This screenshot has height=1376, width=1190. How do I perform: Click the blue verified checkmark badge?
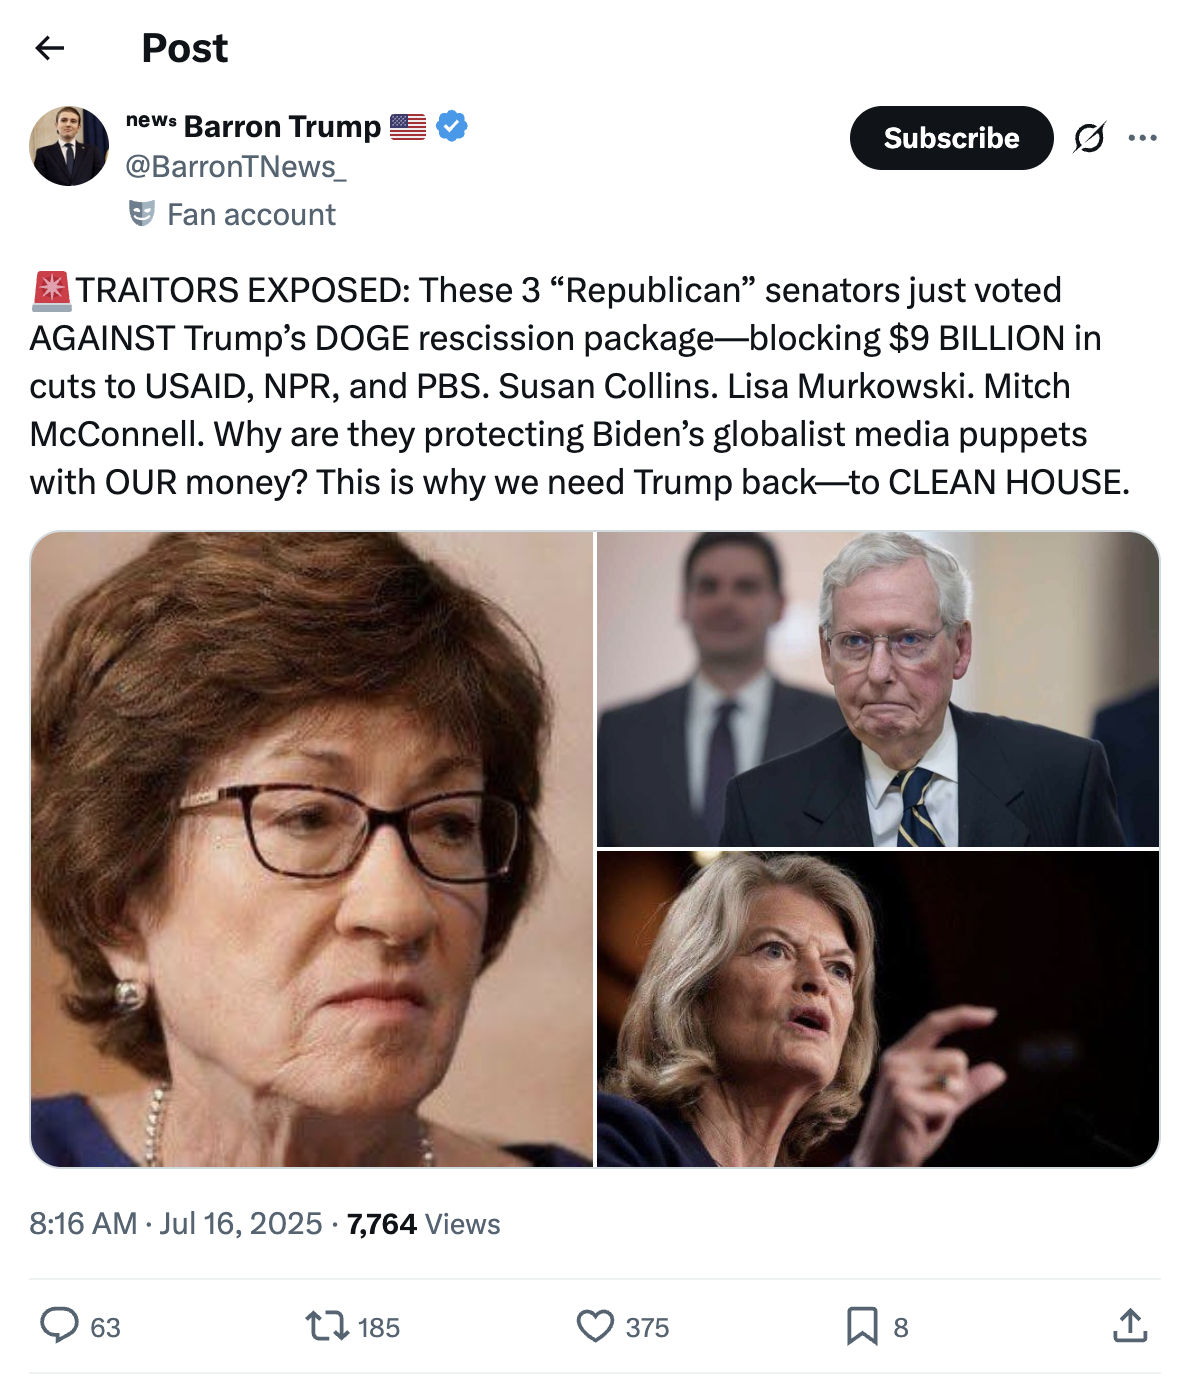click(x=452, y=127)
